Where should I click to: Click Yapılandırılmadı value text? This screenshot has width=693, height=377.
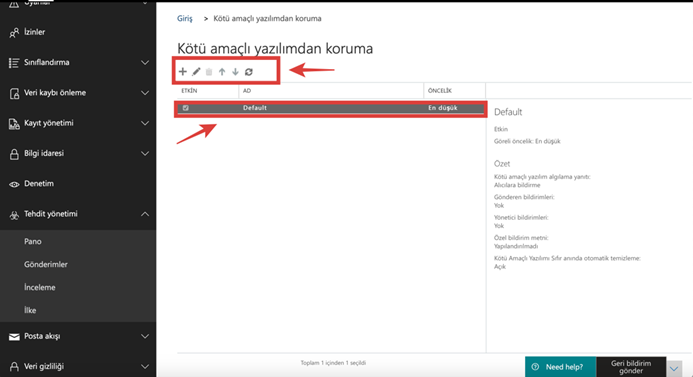point(515,246)
